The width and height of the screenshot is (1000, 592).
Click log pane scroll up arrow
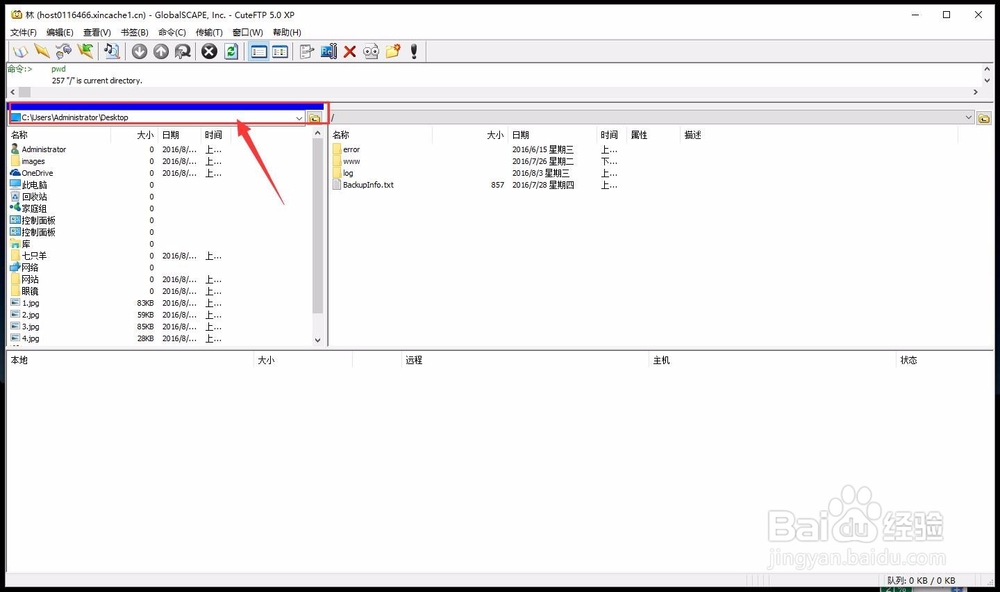pos(987,69)
